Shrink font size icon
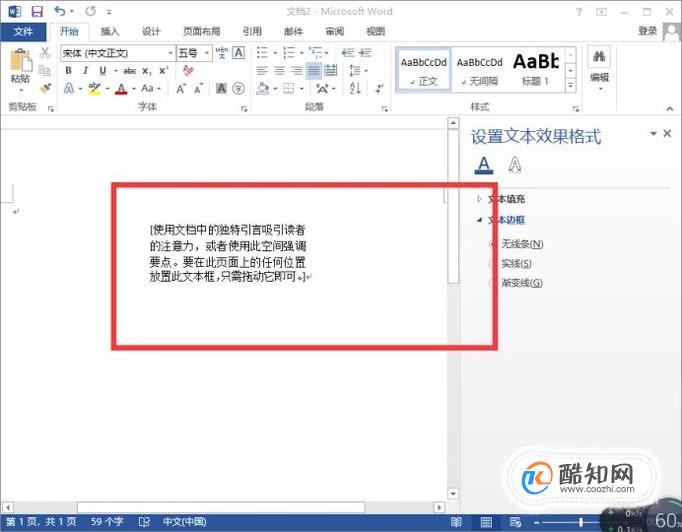 coord(198,89)
